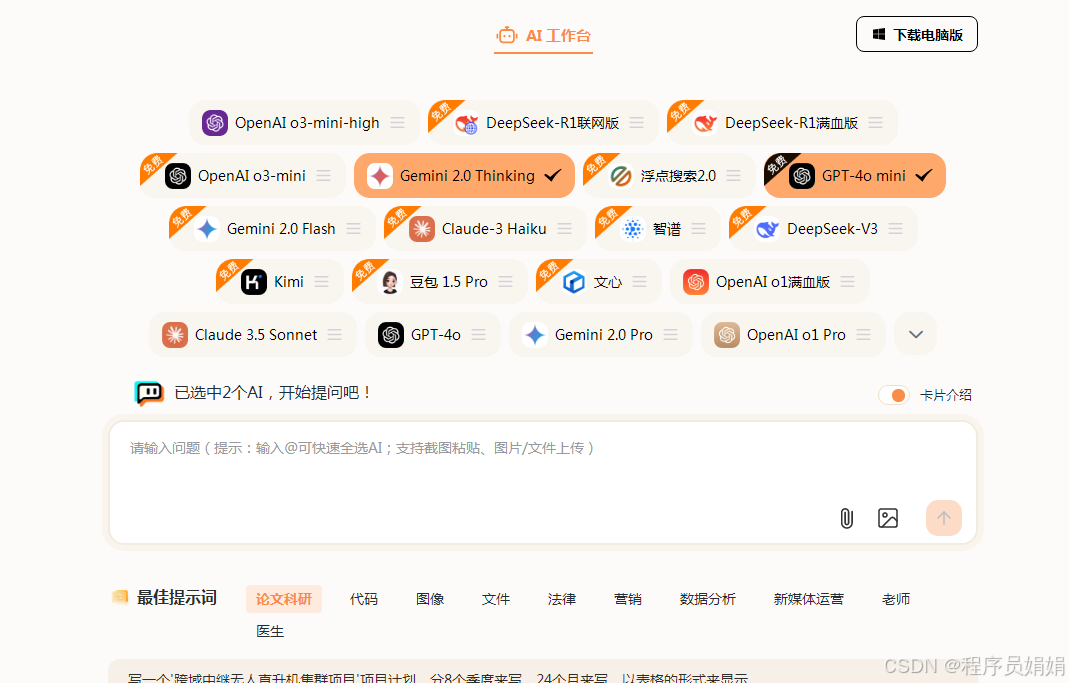Click the drag handle on DeepSeek-R1联网版 chip
The image size is (1069, 683).
(637, 123)
